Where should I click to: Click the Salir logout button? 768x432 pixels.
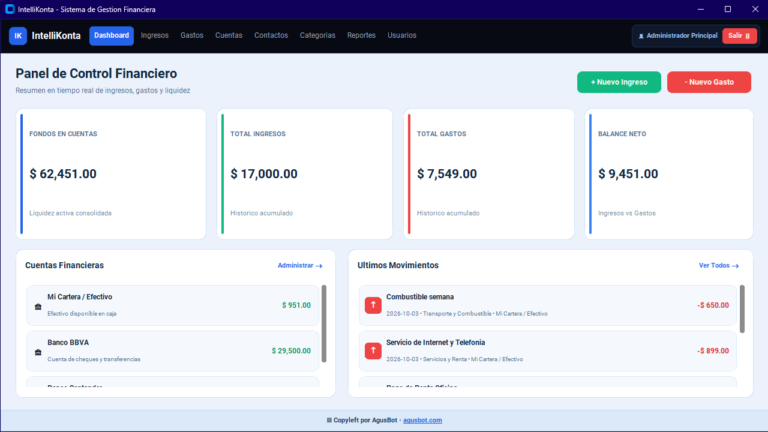pos(739,36)
